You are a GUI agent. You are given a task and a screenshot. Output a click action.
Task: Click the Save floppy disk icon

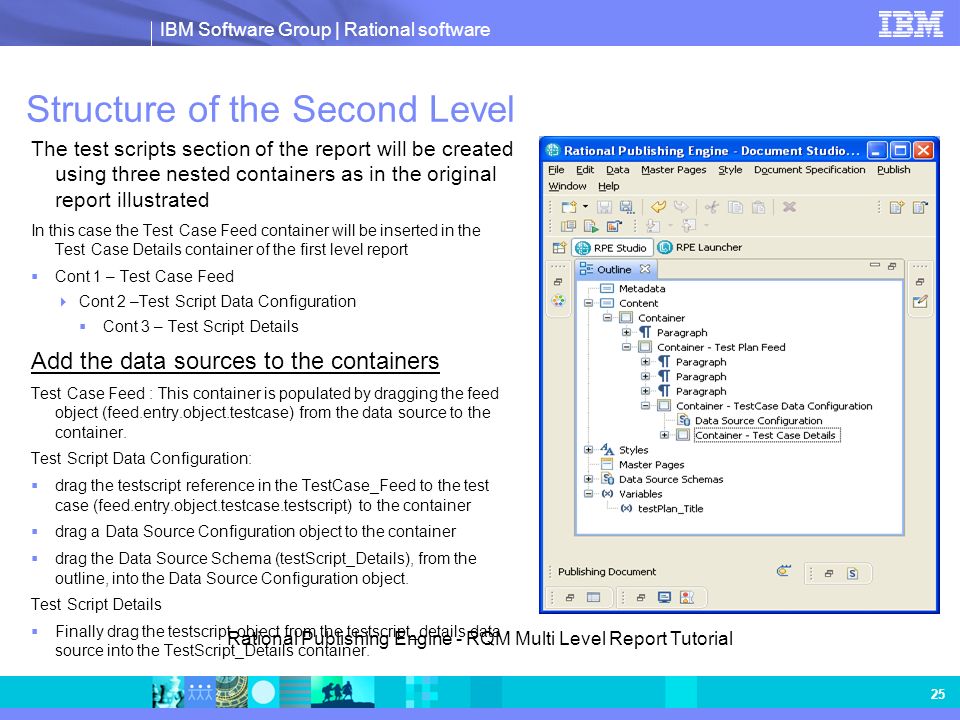(604, 208)
